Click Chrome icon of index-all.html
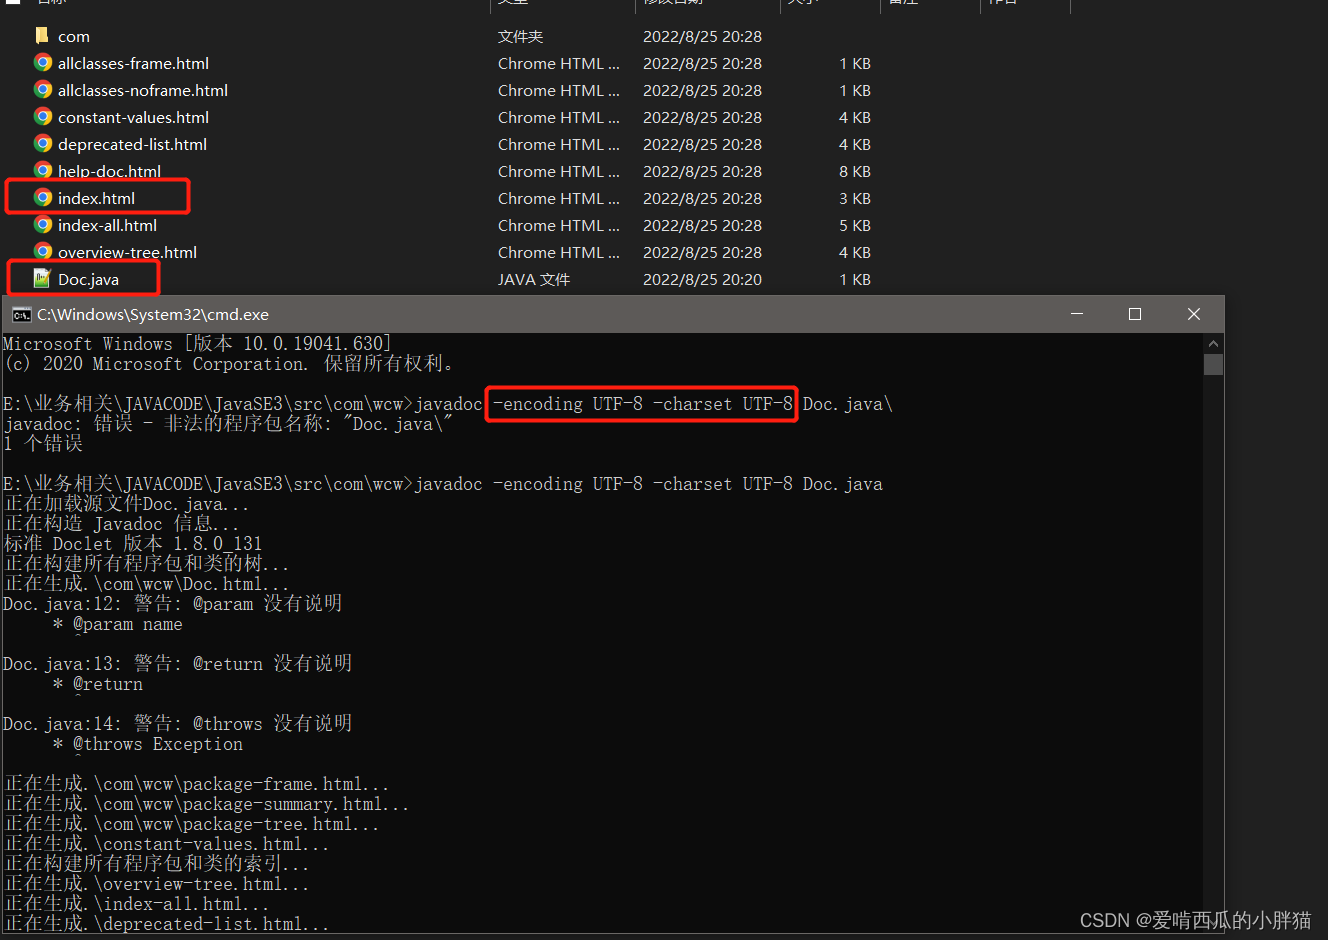This screenshot has height=940, width=1328. pos(43,225)
